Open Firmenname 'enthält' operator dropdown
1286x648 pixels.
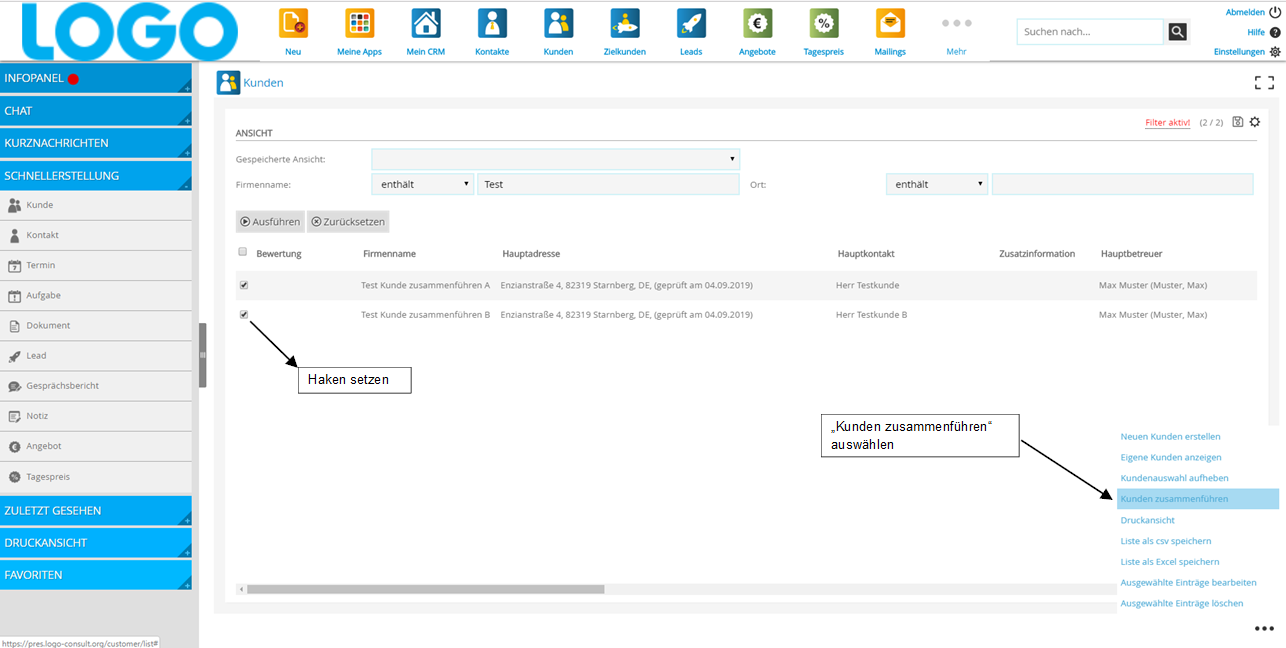[422, 184]
